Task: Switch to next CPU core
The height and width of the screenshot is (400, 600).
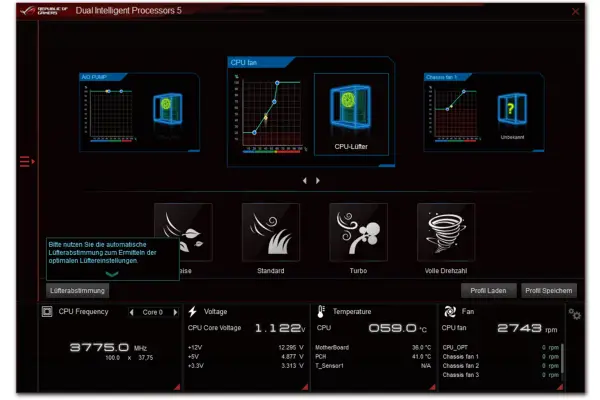Action: coord(175,312)
